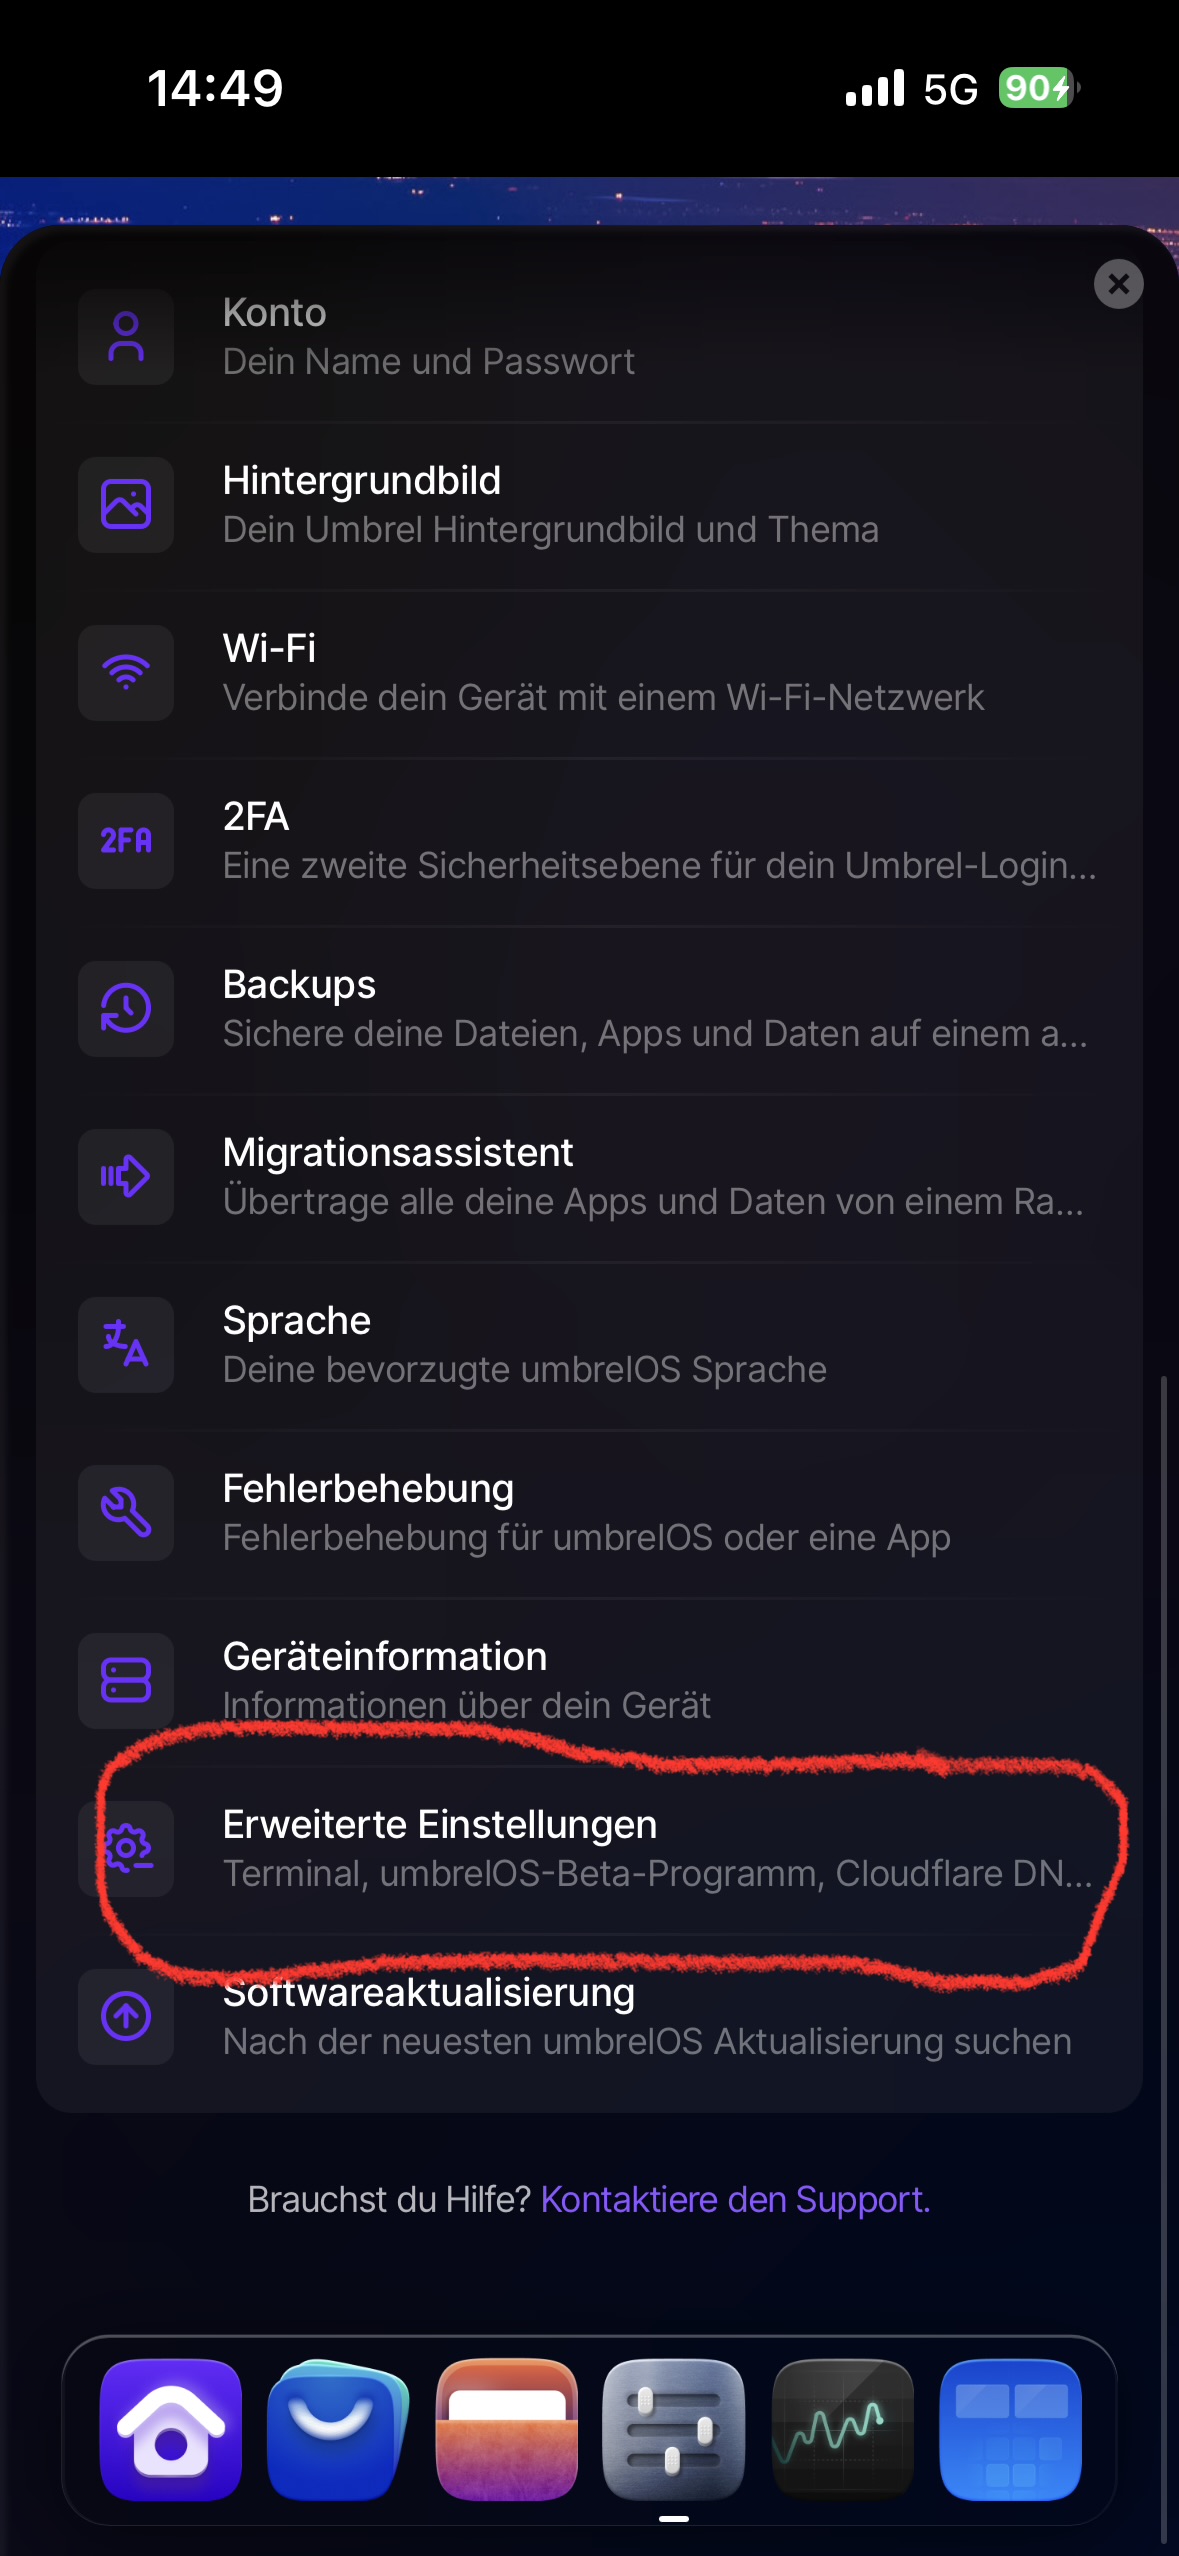1179x2556 pixels.
Task: Open Live Usage monitor dock icon
Action: pyautogui.click(x=842, y=2429)
